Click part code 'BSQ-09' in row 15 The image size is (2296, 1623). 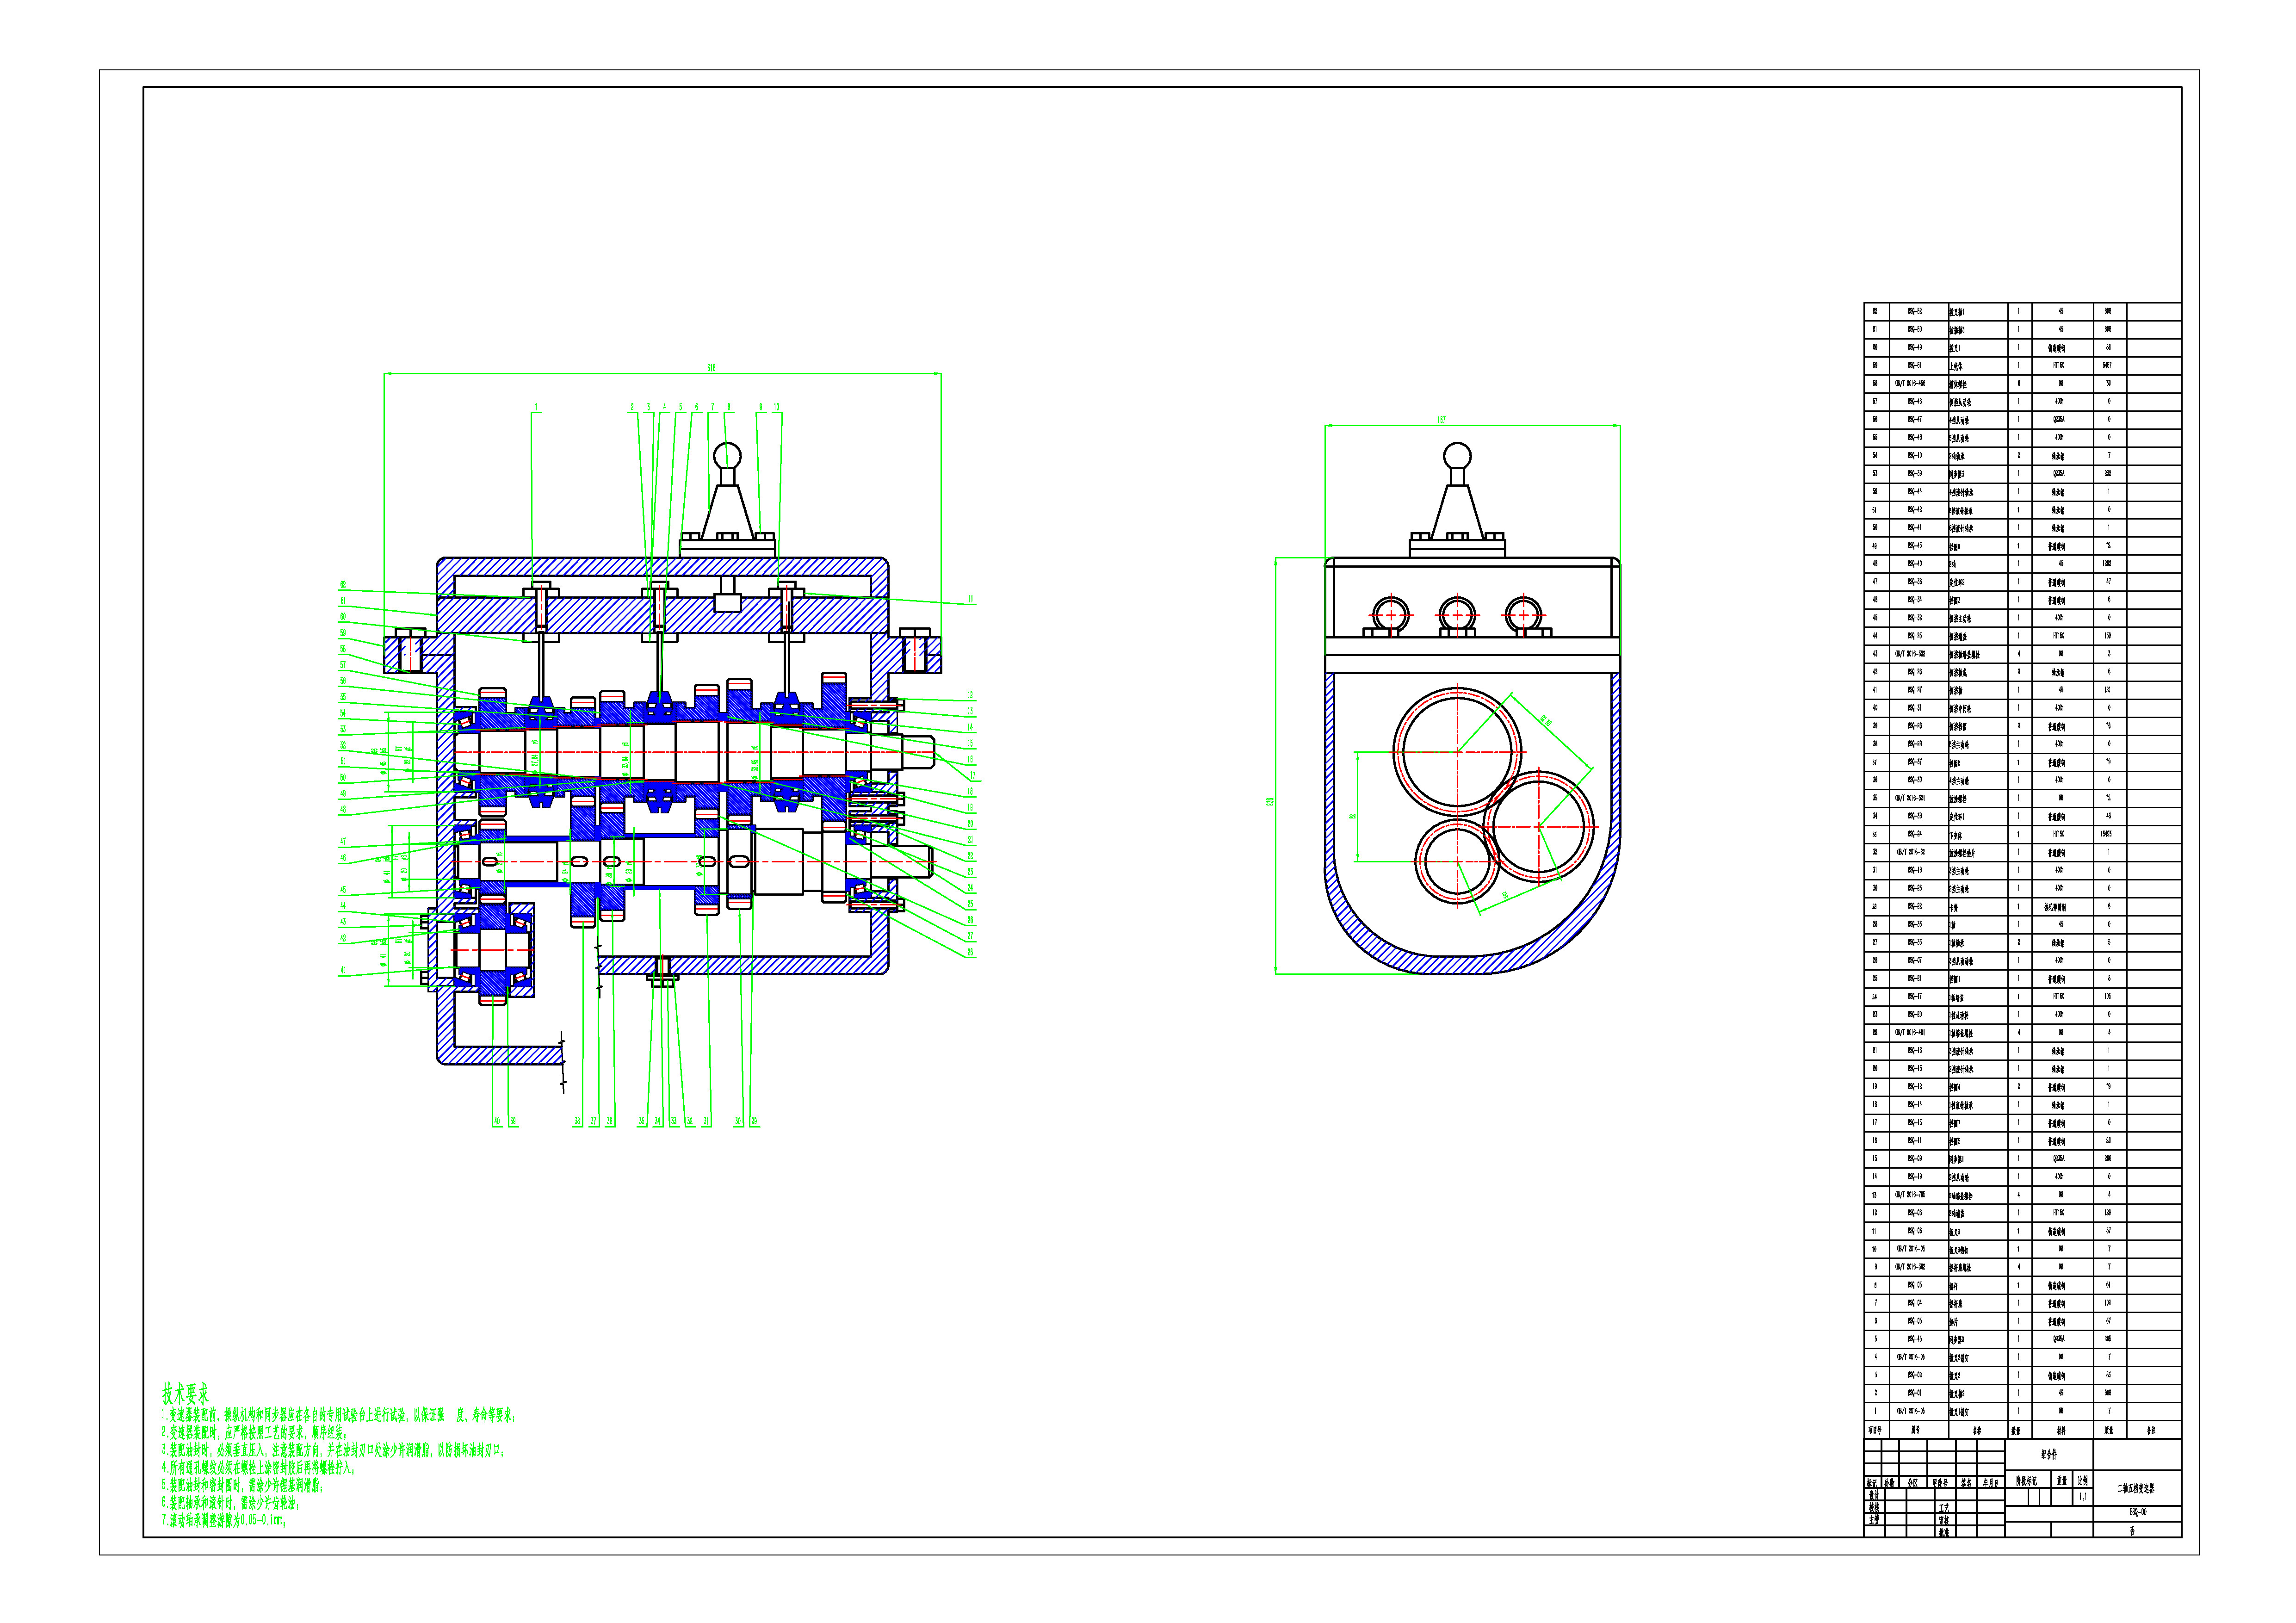[x=1915, y=1158]
